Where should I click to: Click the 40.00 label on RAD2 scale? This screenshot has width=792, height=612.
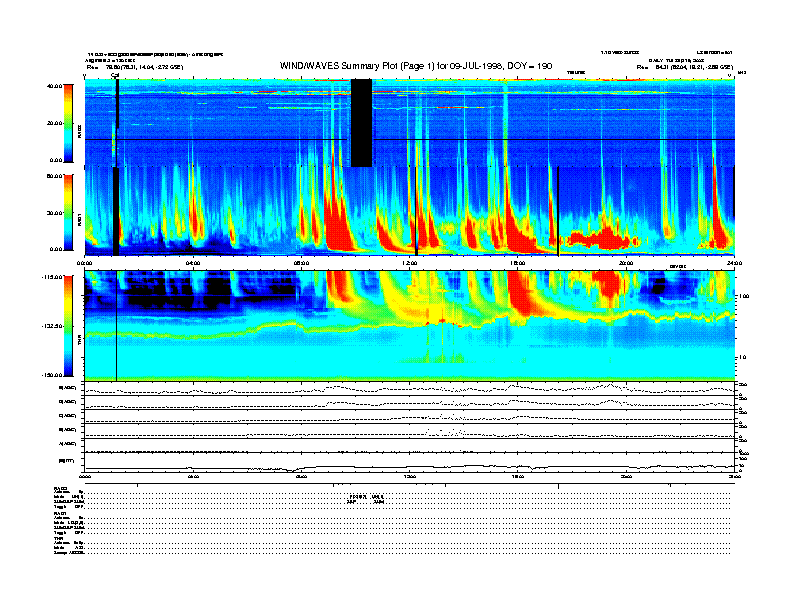coord(54,86)
